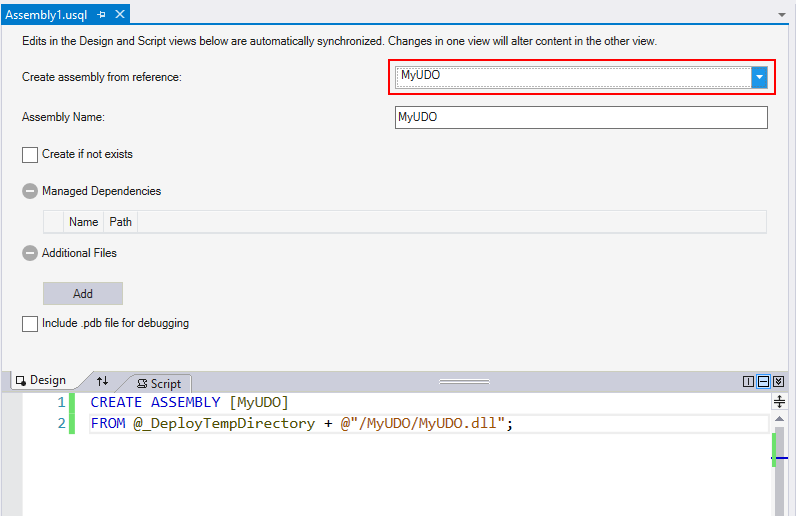Image resolution: width=796 pixels, height=516 pixels.
Task: Collapse pane with the chevron icon
Action: pos(779,381)
